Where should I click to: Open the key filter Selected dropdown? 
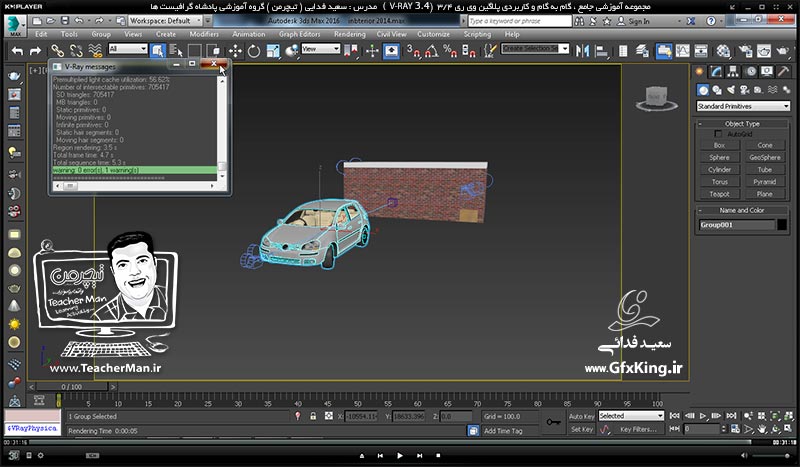(631, 416)
